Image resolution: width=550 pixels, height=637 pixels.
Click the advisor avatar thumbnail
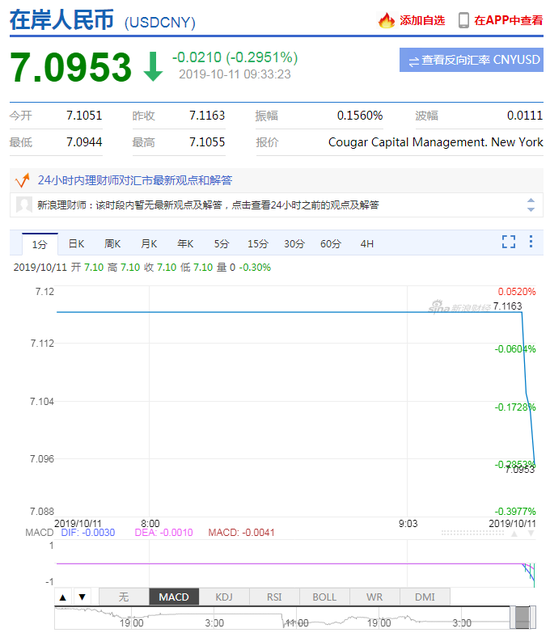(x=24, y=204)
